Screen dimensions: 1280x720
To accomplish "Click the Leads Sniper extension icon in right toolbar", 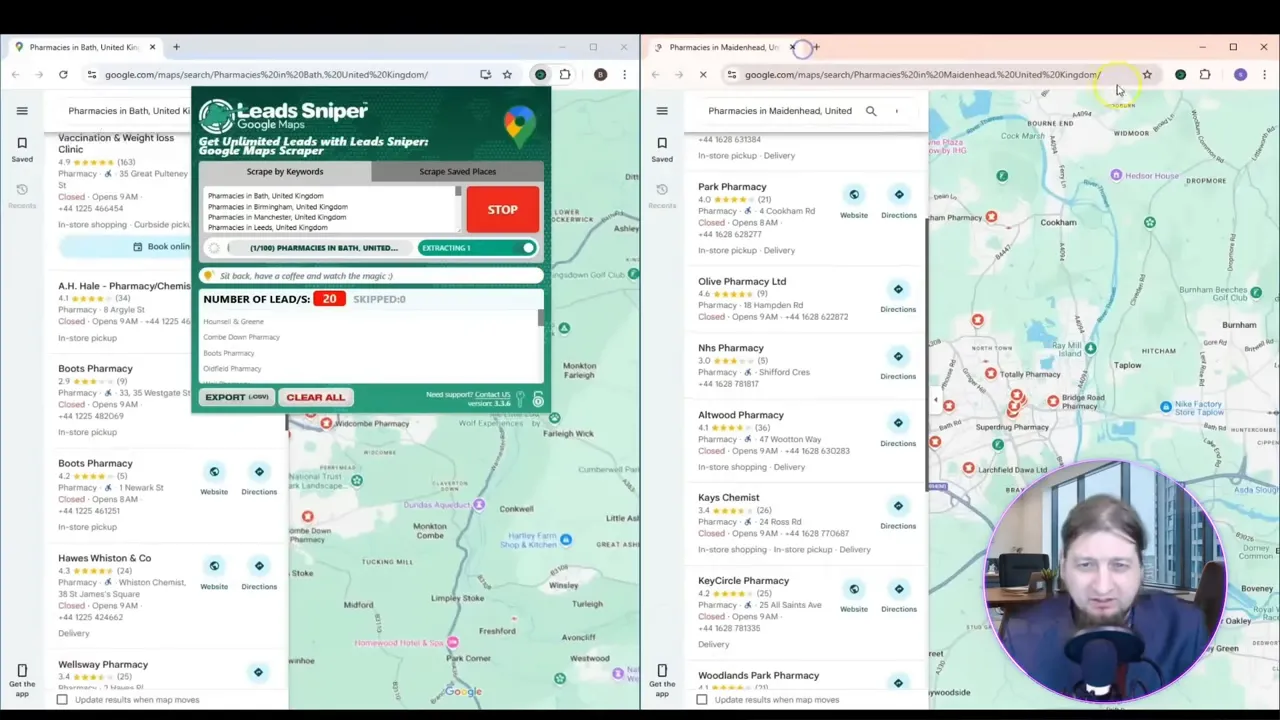I will (1180, 74).
